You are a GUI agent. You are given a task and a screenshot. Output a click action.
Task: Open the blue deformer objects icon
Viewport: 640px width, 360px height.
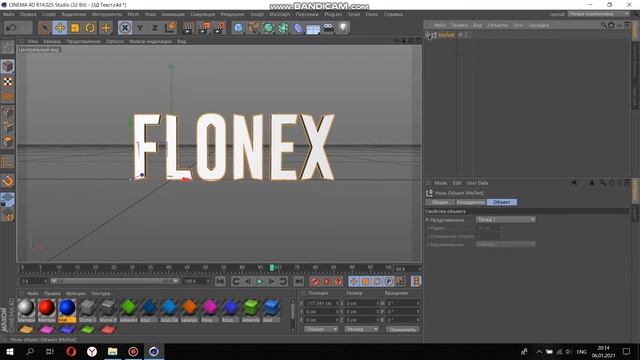[298, 28]
